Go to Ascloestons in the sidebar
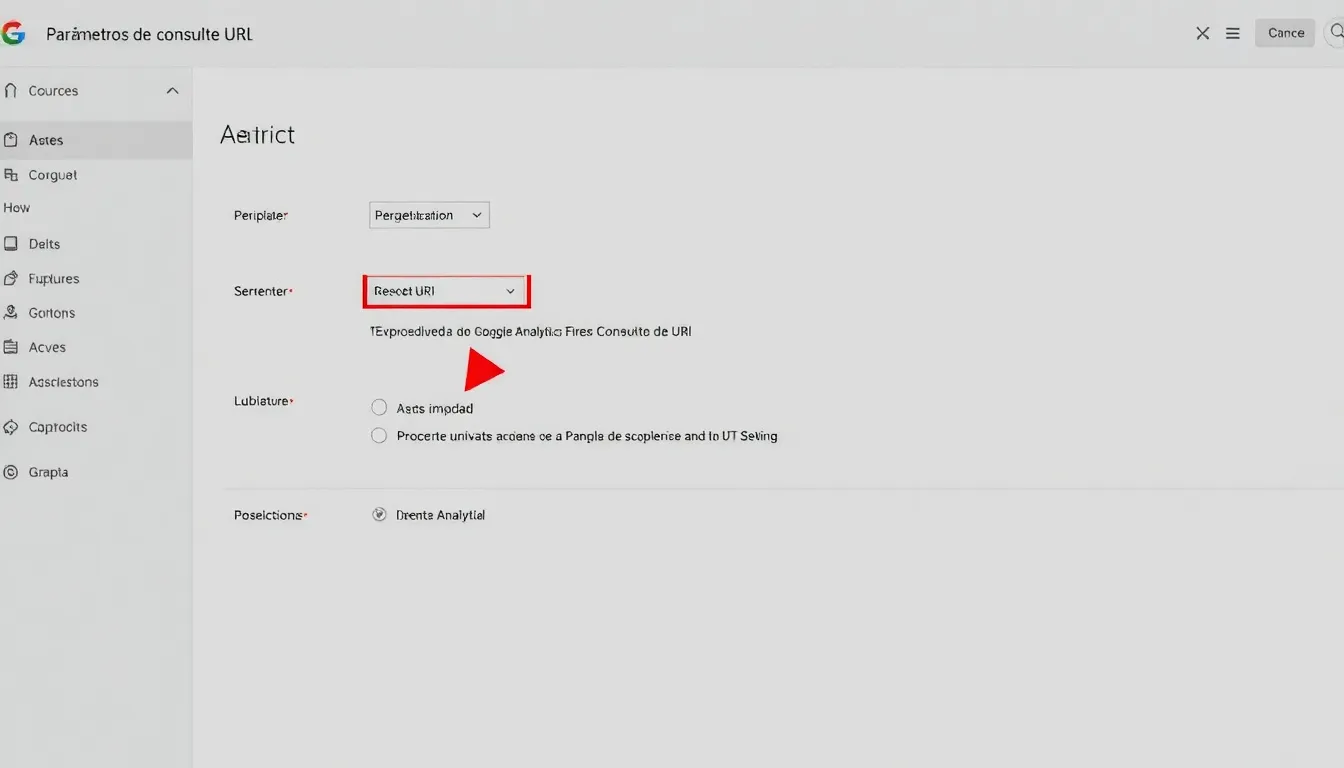Image resolution: width=1344 pixels, height=768 pixels. tap(64, 382)
